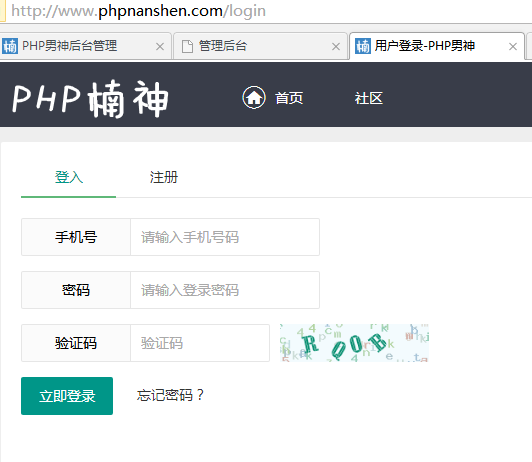
Task: Focus the 手机号 input field
Action: (x=225, y=237)
